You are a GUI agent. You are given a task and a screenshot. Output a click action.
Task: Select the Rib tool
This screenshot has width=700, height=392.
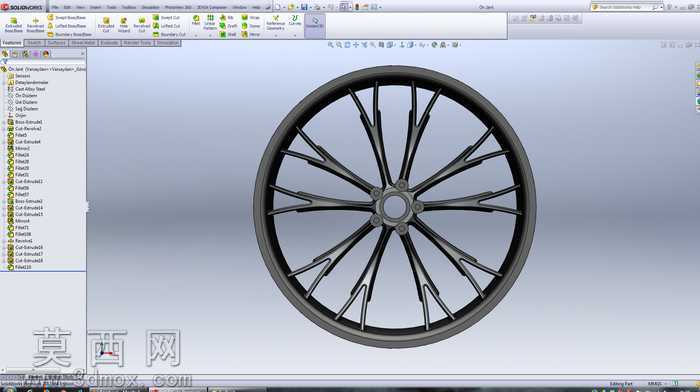[x=227, y=17]
